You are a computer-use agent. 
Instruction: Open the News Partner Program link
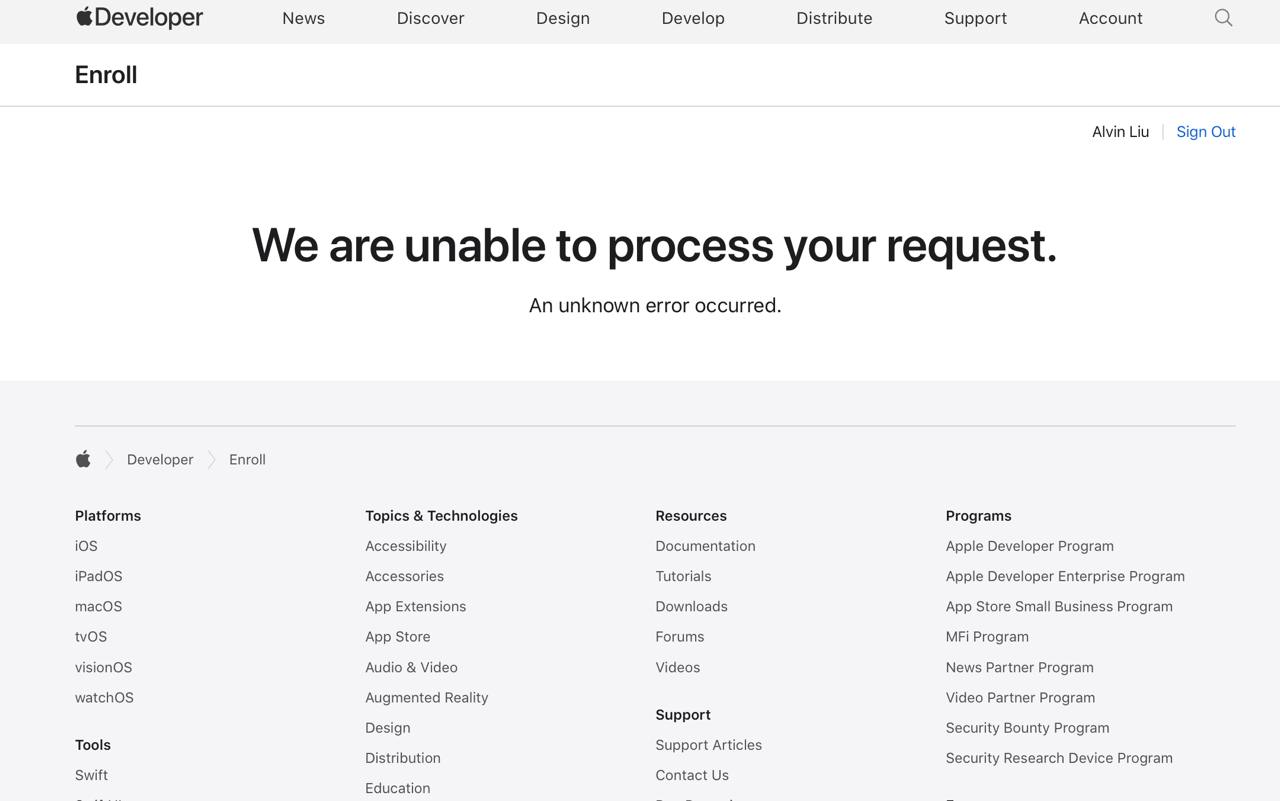[1020, 667]
